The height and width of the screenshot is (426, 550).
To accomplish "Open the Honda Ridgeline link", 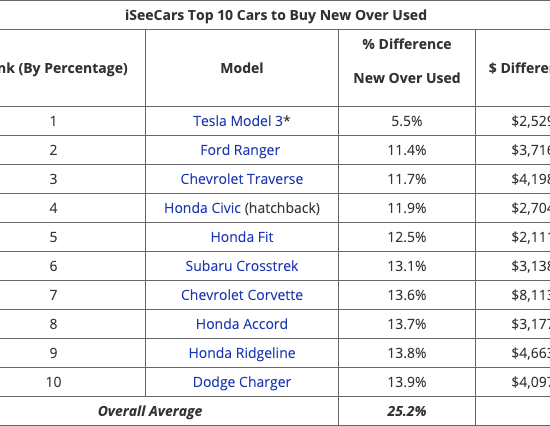I will (x=242, y=353).
